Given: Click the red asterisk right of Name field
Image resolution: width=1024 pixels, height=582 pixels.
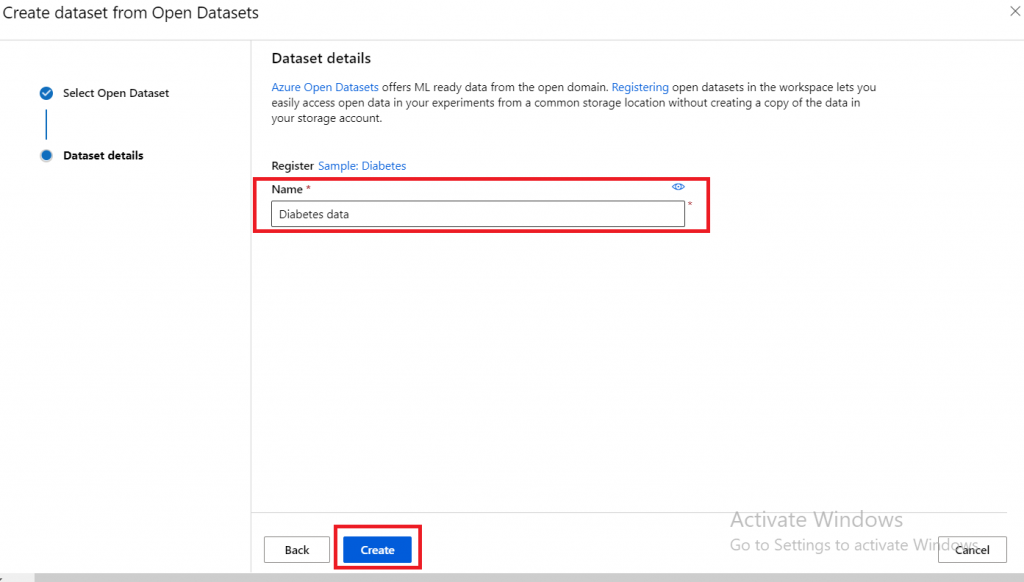Looking at the screenshot, I should (689, 206).
